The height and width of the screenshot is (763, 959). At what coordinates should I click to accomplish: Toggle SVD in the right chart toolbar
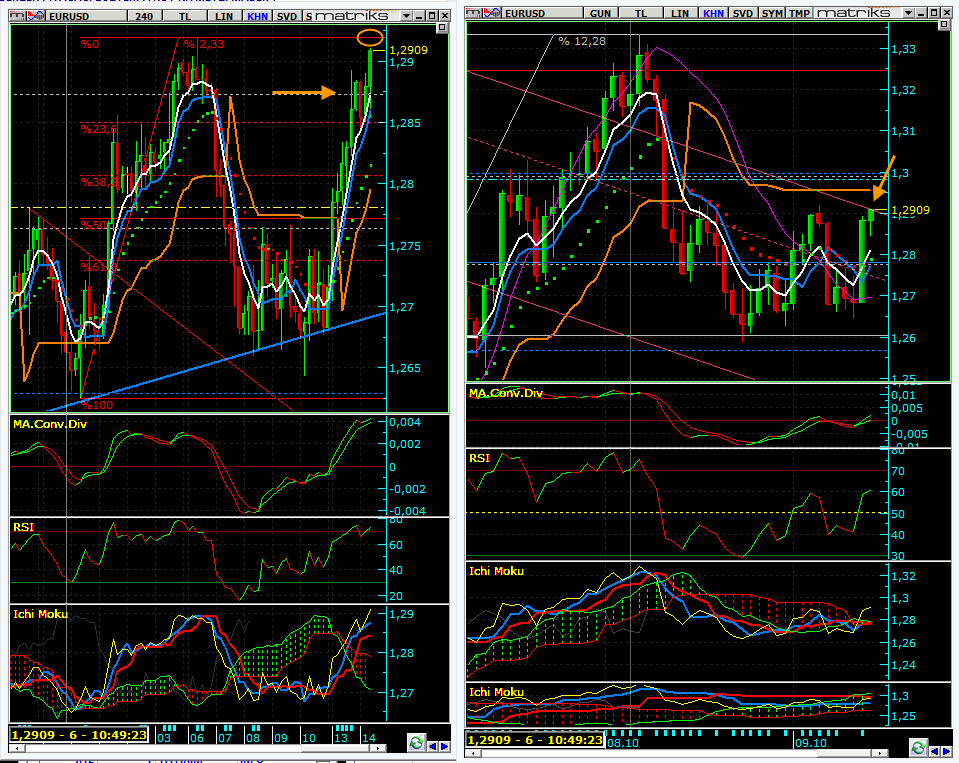[x=743, y=12]
